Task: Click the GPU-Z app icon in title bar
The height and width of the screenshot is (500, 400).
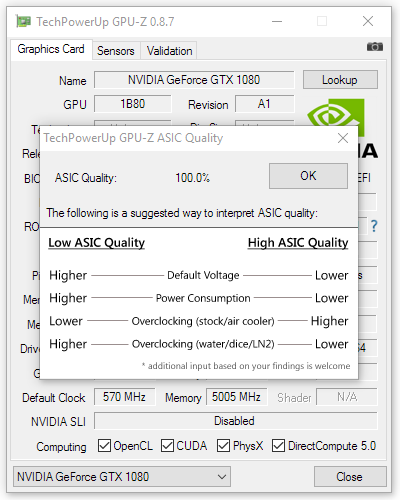Action: coord(23,22)
